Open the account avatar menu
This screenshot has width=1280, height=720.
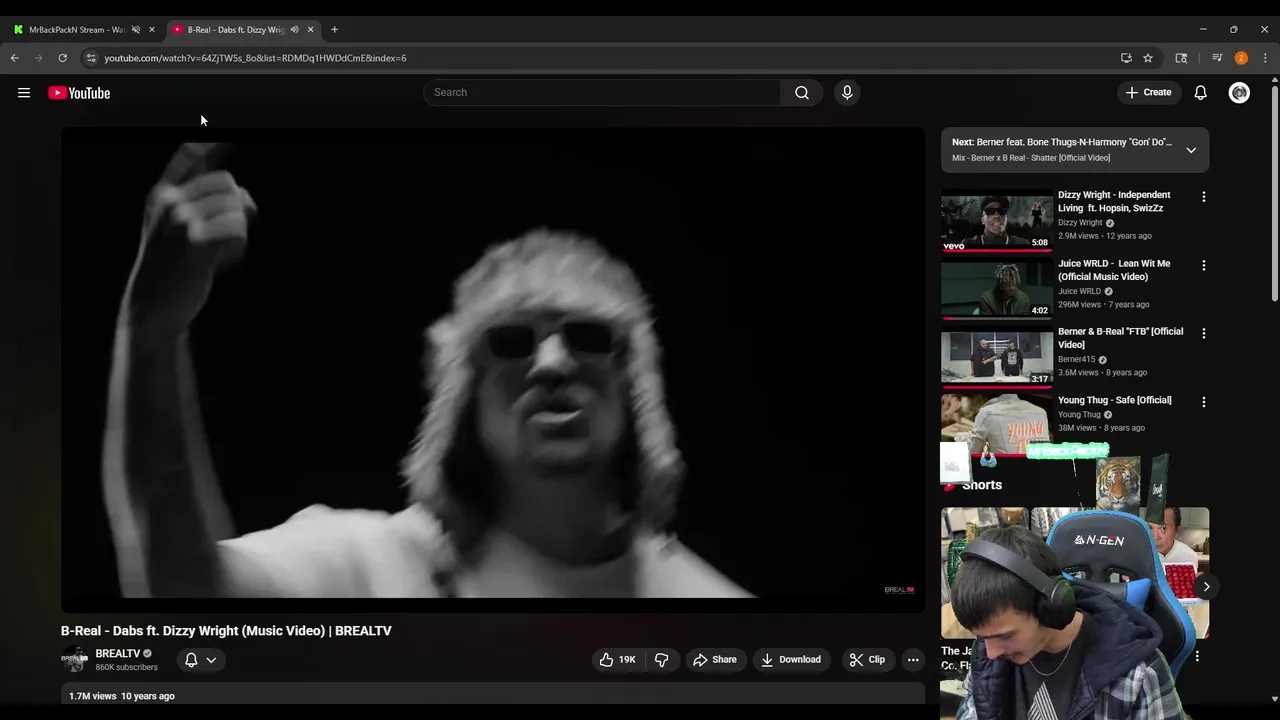tap(1239, 93)
